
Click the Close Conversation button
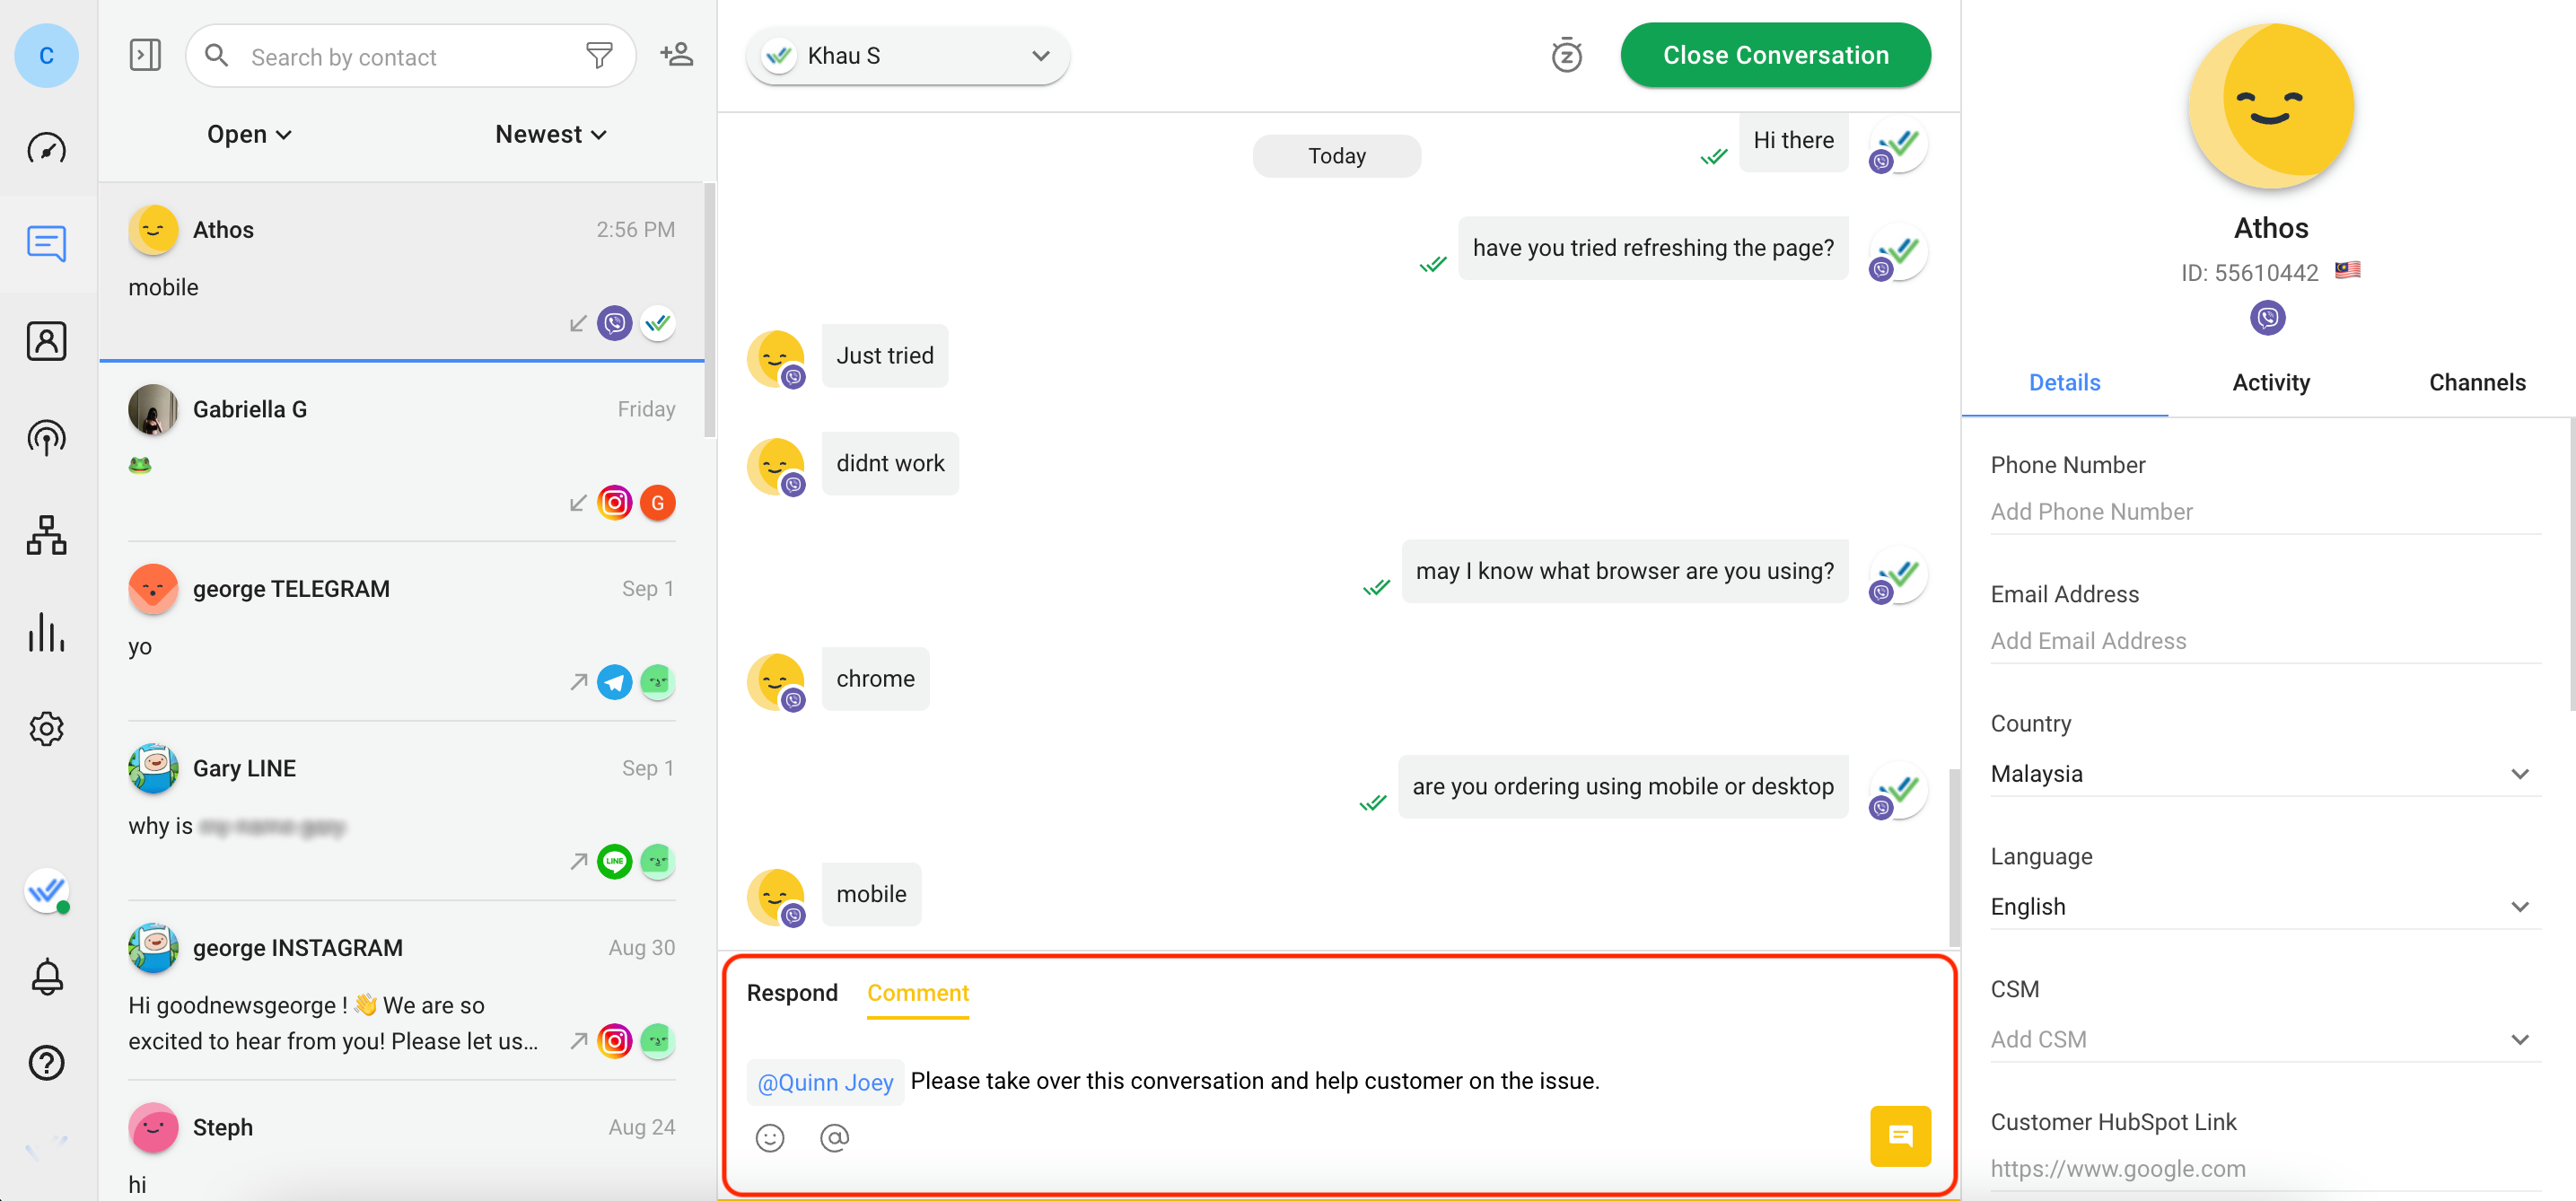tap(1775, 56)
